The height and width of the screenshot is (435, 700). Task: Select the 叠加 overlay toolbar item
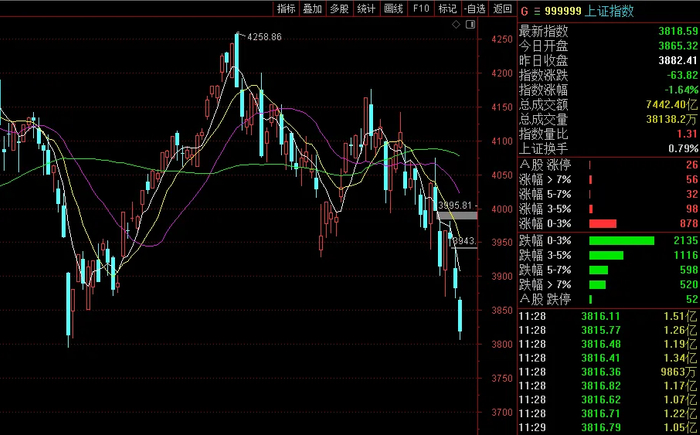point(312,8)
